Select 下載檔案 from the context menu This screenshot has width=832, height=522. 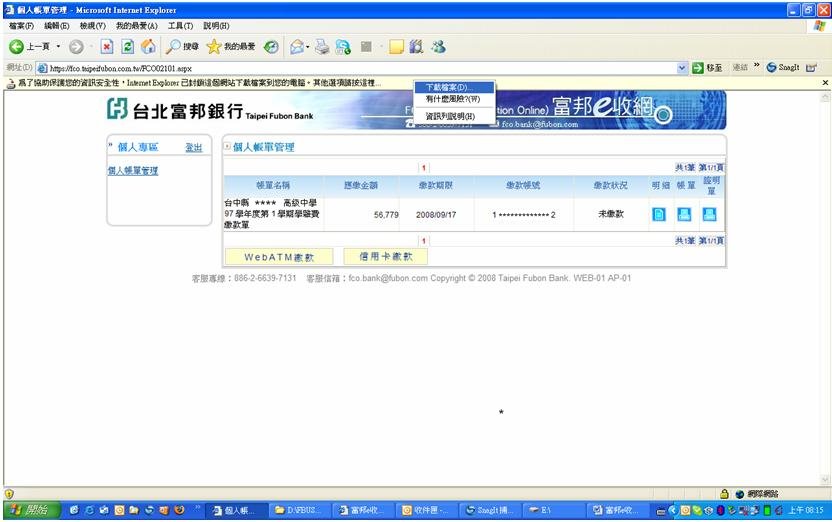(x=446, y=88)
